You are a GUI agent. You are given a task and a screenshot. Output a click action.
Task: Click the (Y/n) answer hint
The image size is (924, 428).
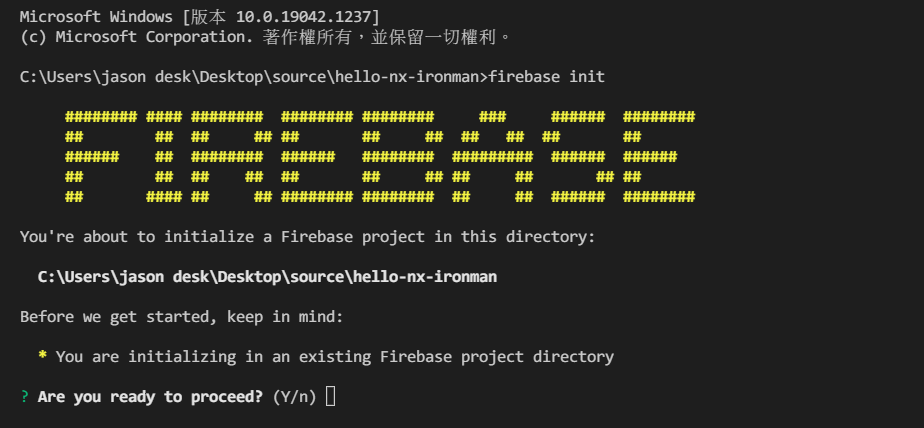295,397
